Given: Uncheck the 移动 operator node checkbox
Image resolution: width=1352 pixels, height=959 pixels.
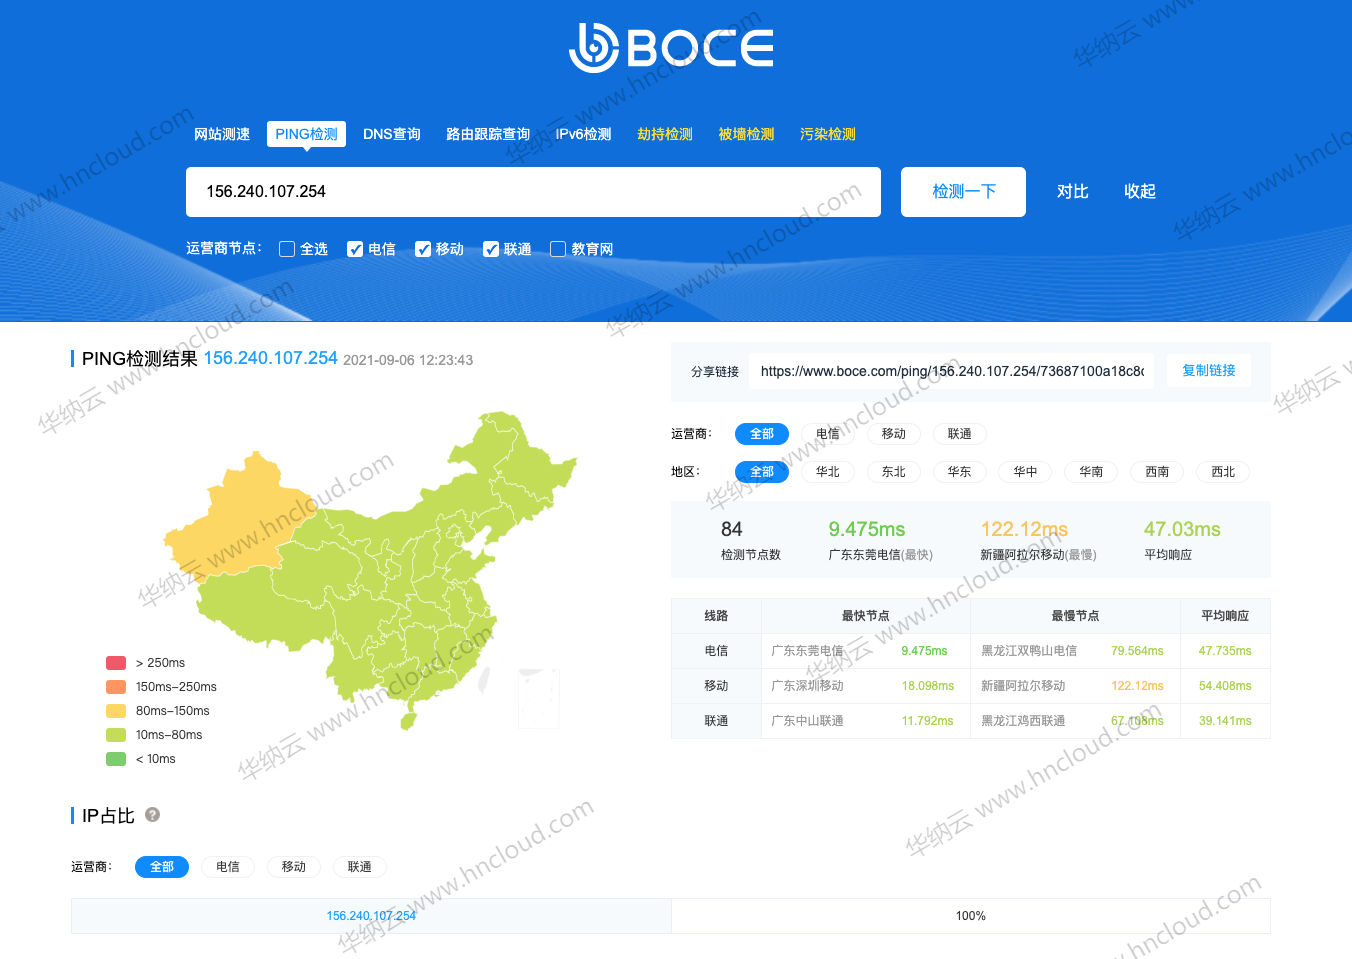Looking at the screenshot, I should coord(423,249).
